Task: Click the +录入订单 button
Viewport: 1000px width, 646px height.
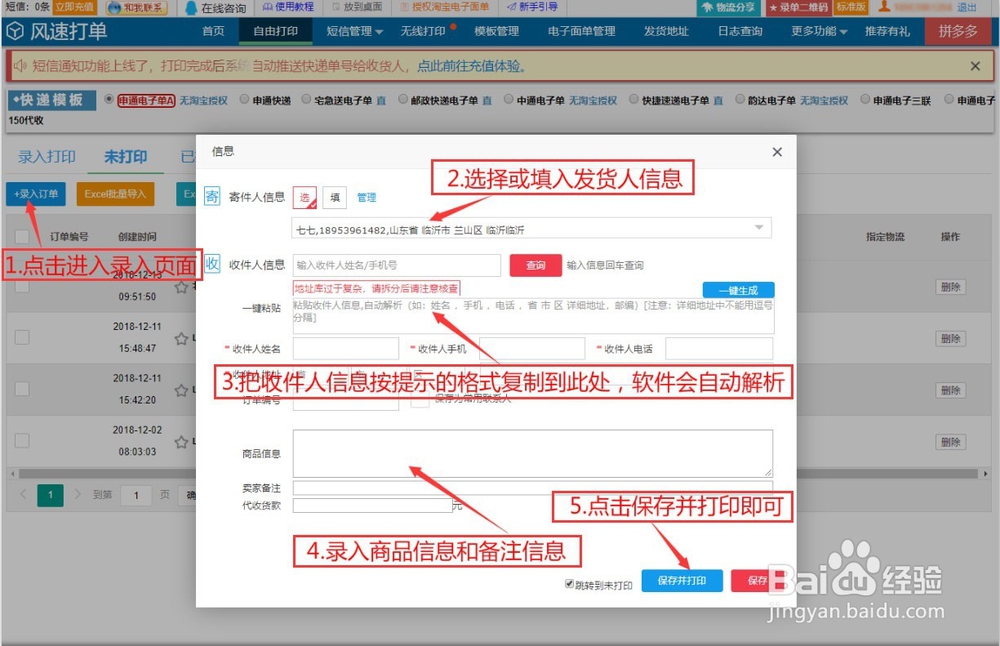Action: click(x=36, y=194)
